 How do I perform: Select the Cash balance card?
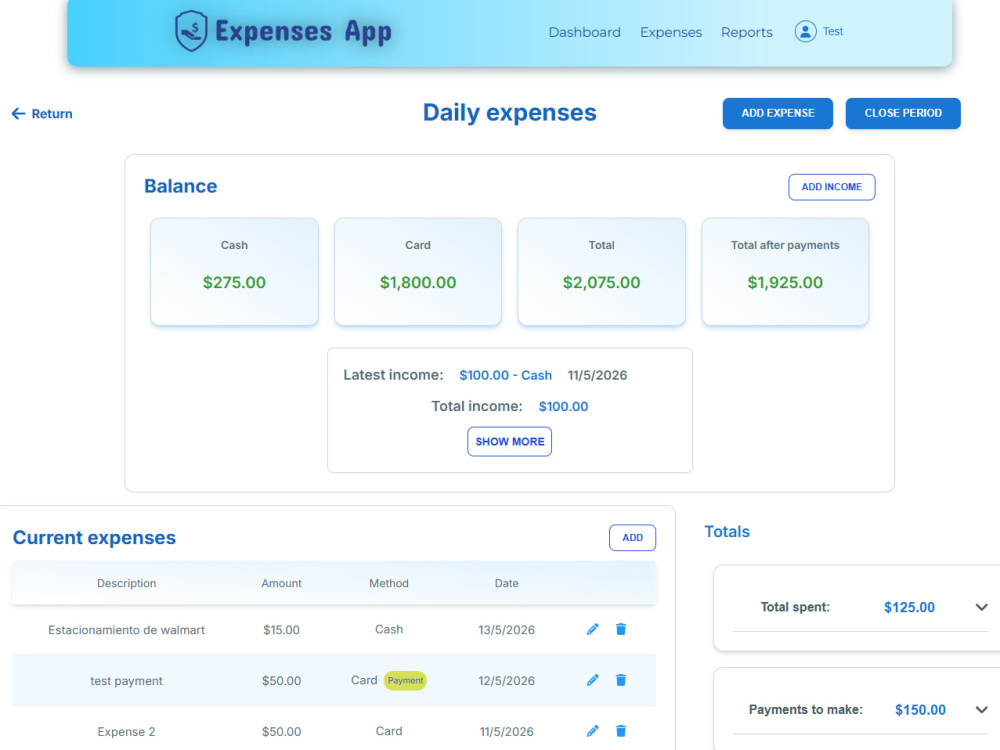(x=234, y=272)
